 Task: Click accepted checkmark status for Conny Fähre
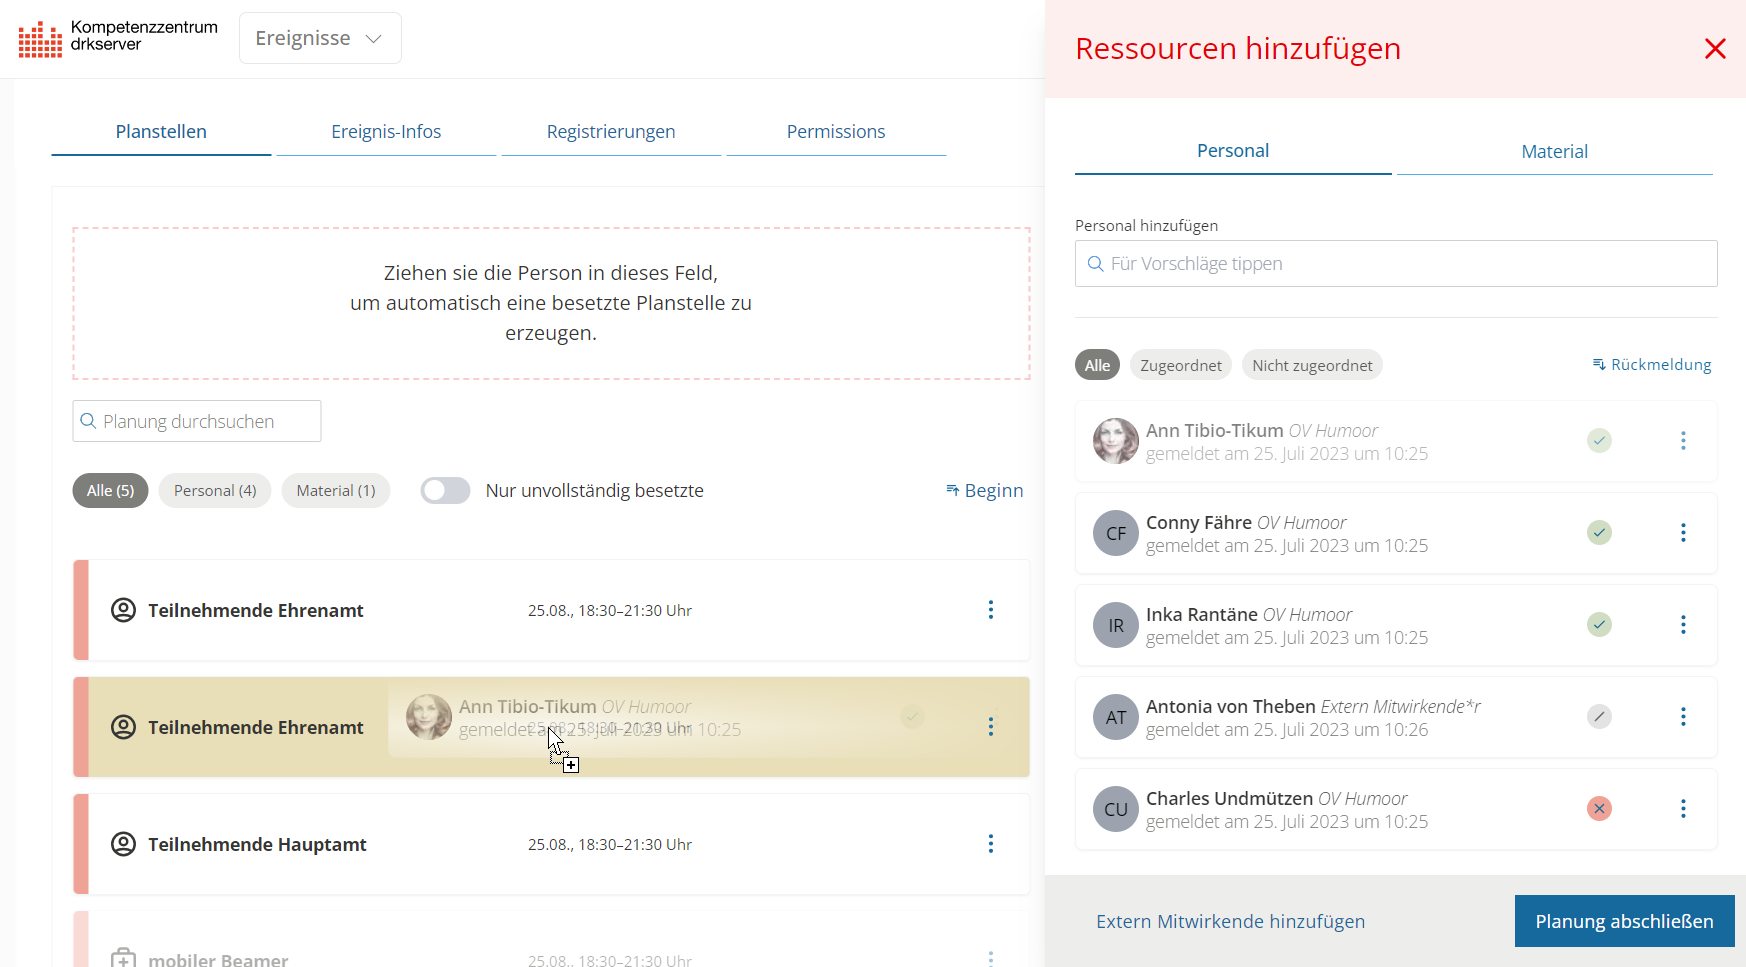pyautogui.click(x=1600, y=533)
